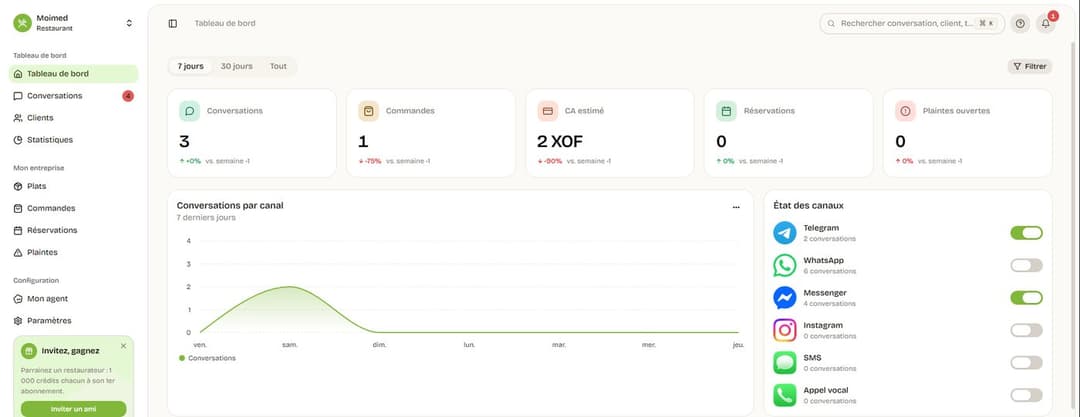Click the gift icon in Invitez, gagnez card
Viewport: 1080px width, 417px height.
click(x=28, y=351)
